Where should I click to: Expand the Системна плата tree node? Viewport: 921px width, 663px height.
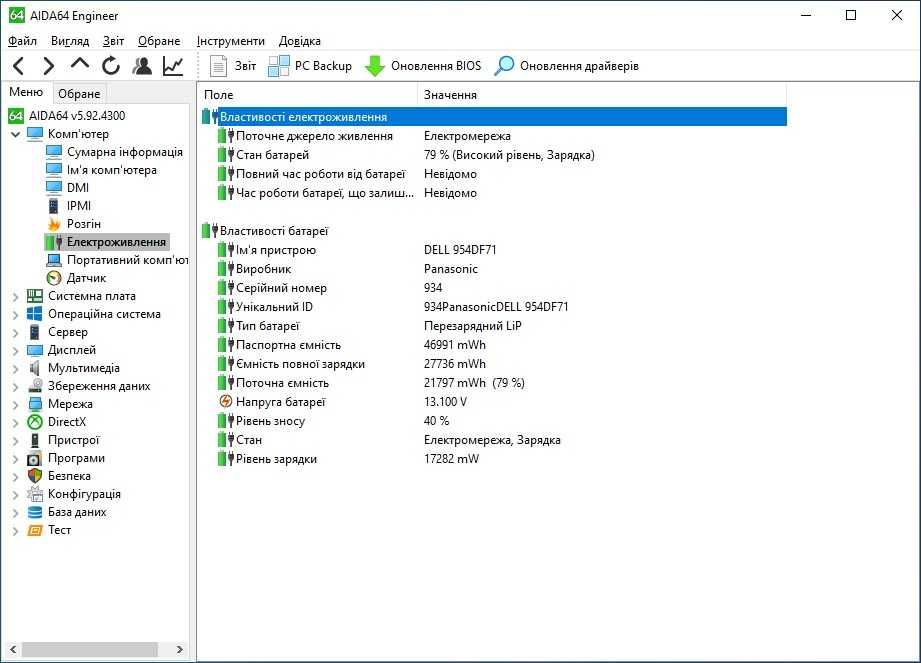(16, 297)
